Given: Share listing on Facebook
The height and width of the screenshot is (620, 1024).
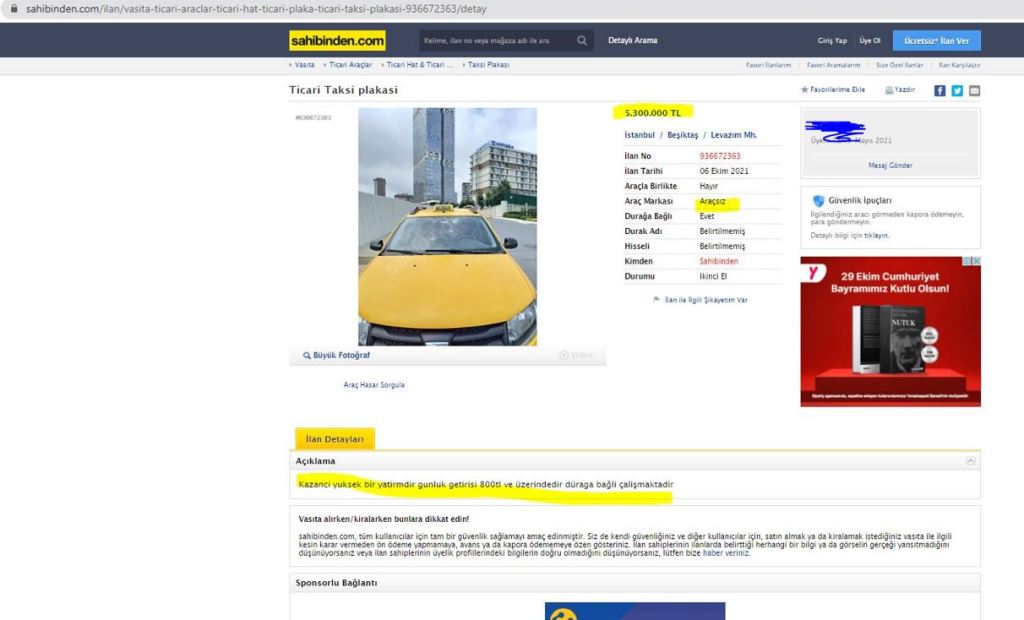Looking at the screenshot, I should click(940, 90).
